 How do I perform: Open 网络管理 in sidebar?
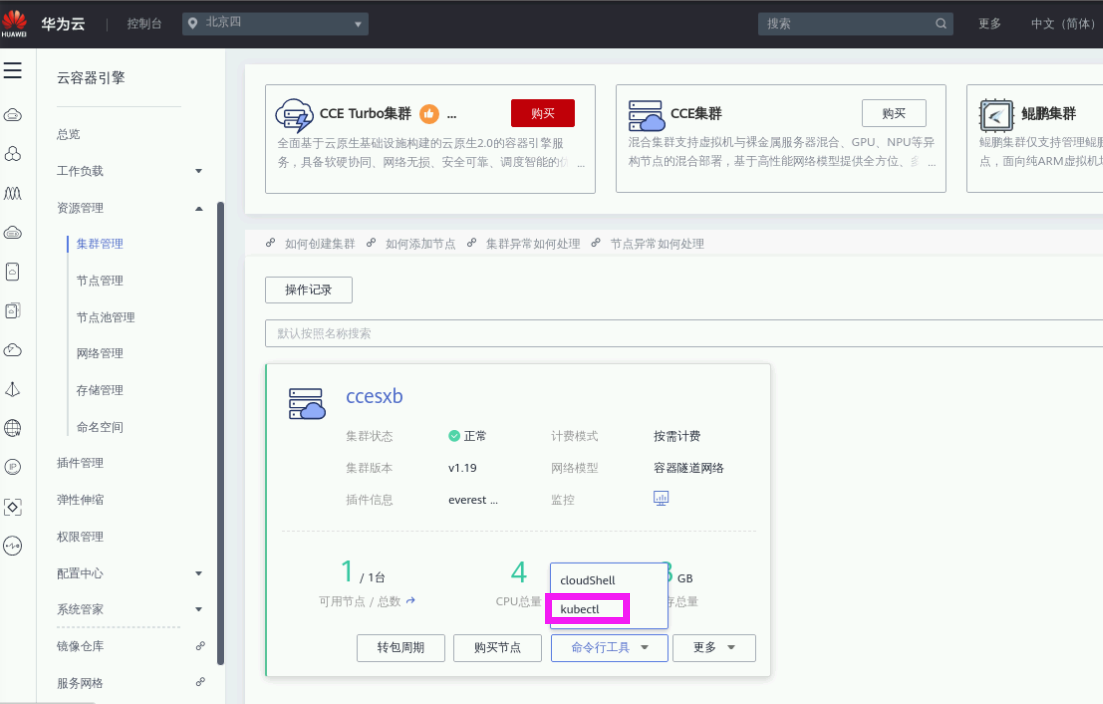pos(100,353)
